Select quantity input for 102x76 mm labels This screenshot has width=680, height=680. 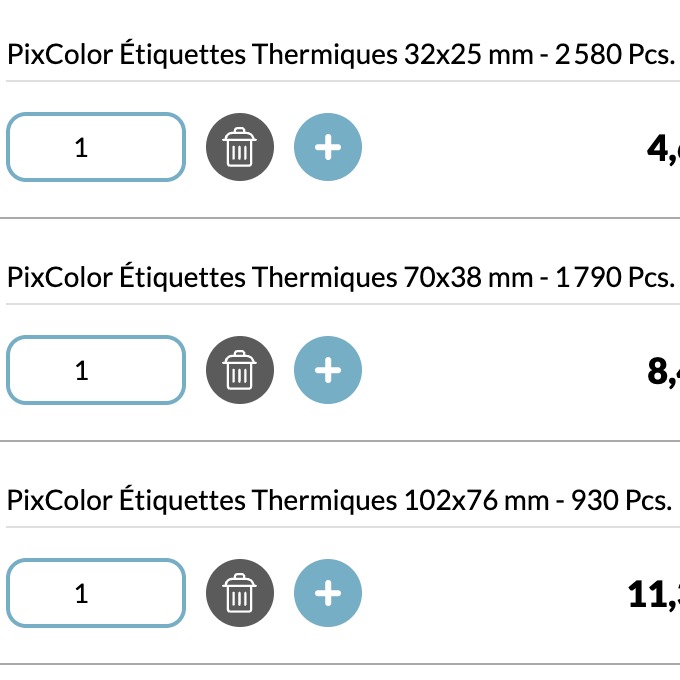coord(96,594)
